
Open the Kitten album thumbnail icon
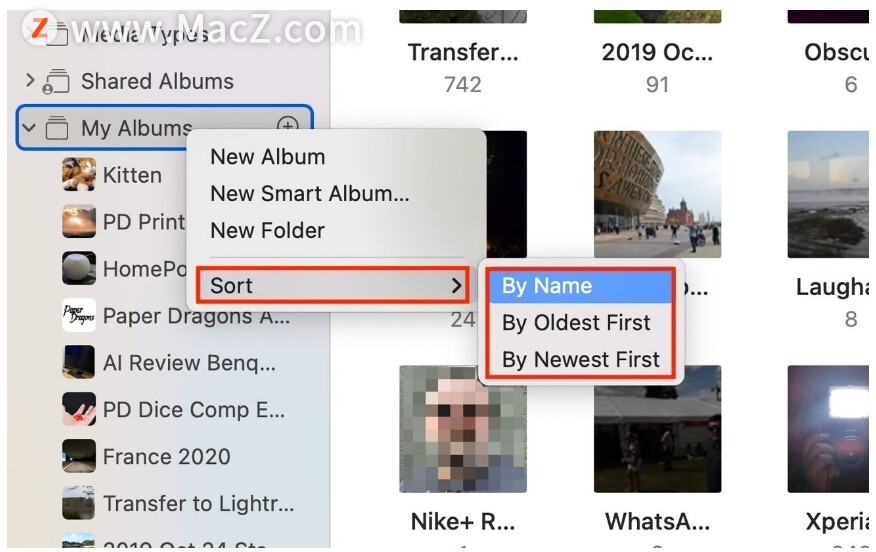pyautogui.click(x=79, y=174)
